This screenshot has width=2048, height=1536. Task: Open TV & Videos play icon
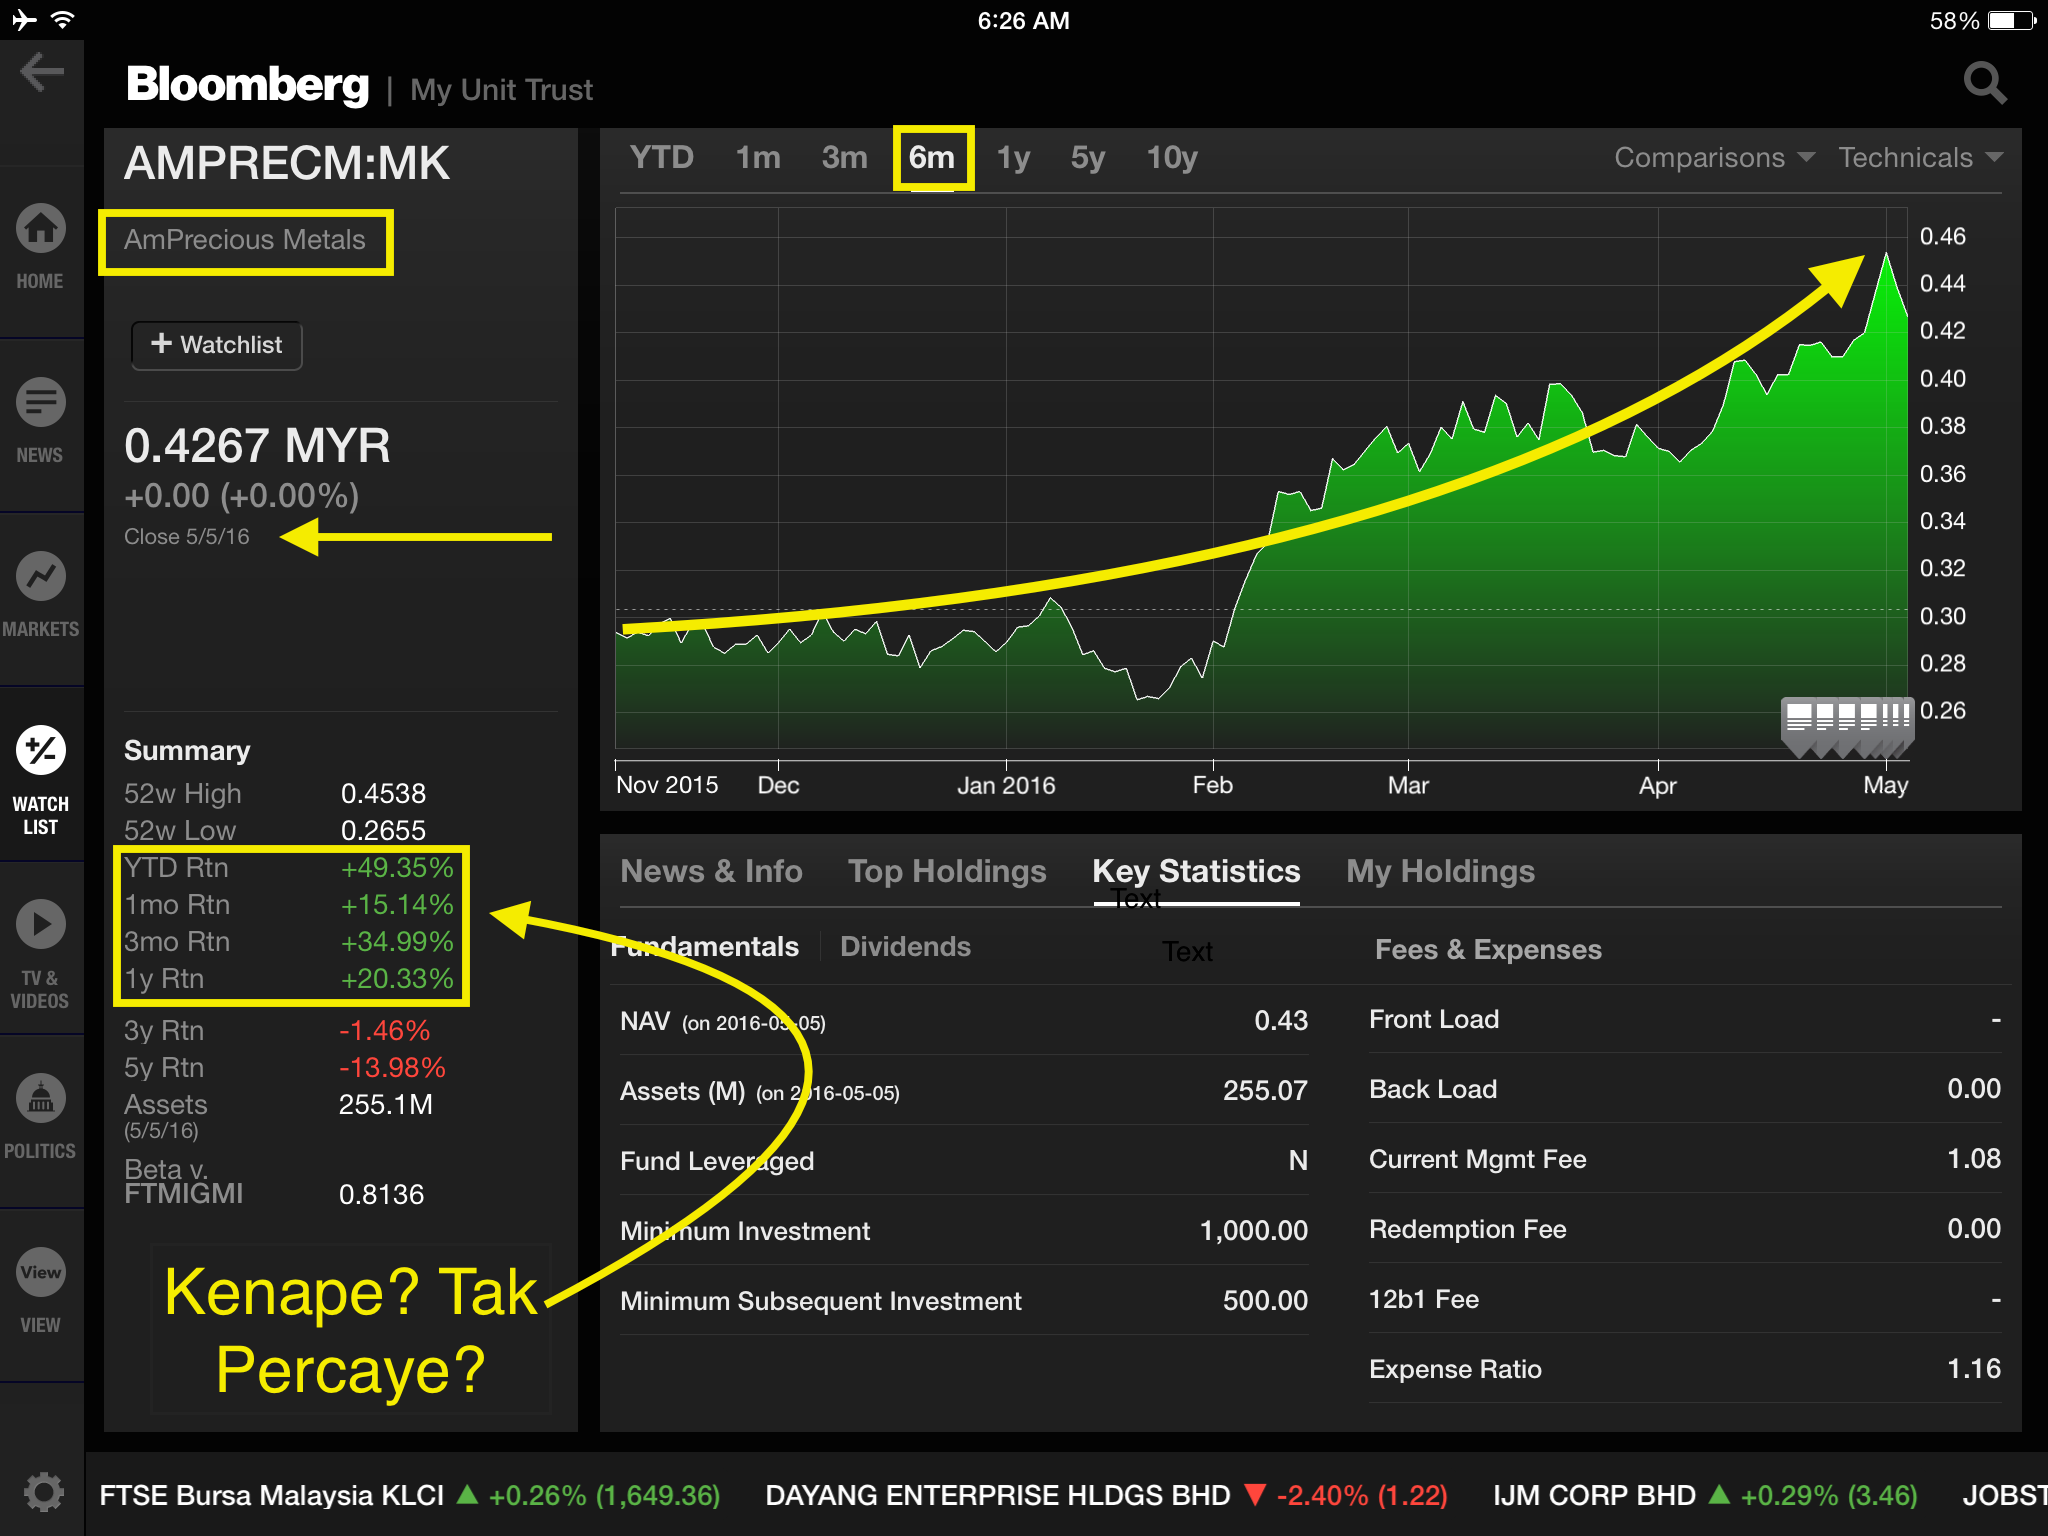click(41, 925)
